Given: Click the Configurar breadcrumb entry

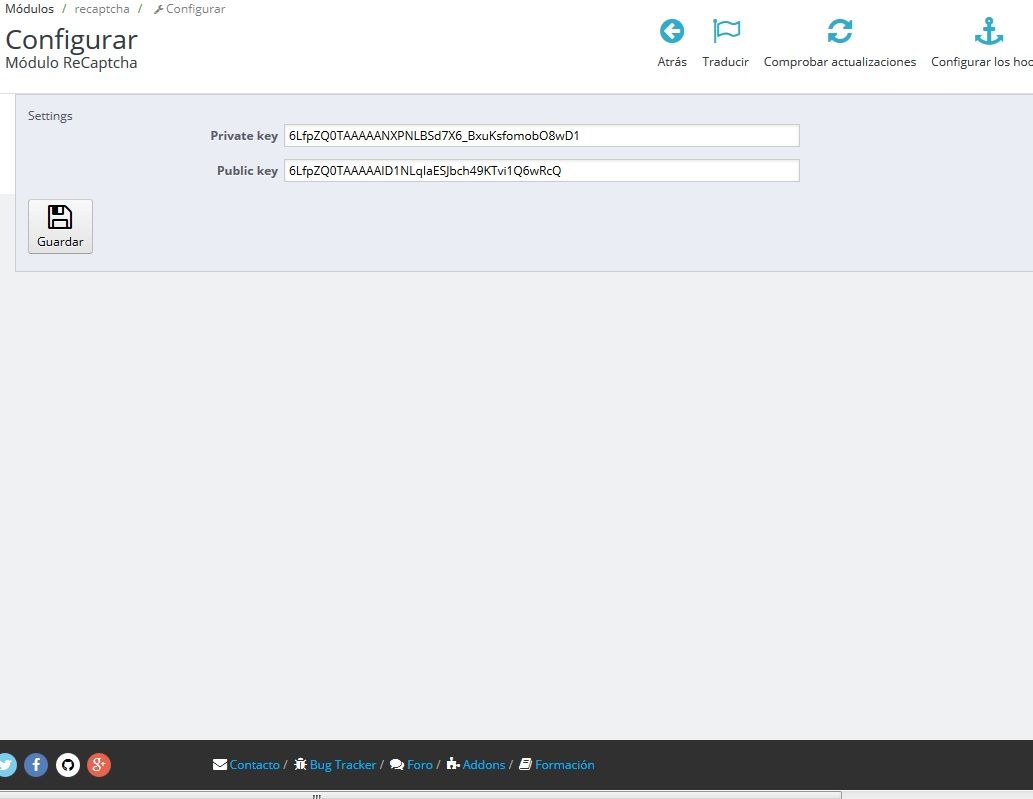Looking at the screenshot, I should click(x=196, y=9).
